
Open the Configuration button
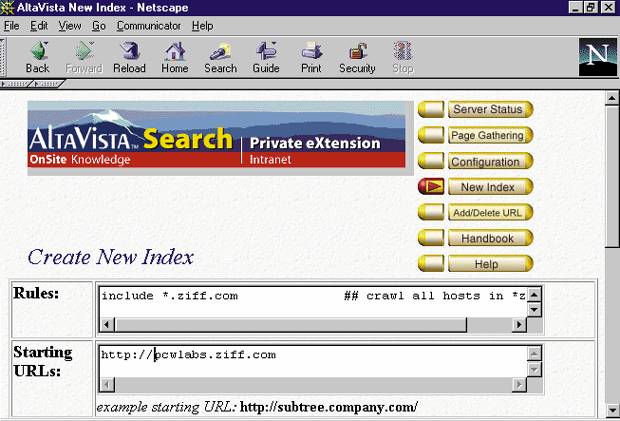pos(485,161)
